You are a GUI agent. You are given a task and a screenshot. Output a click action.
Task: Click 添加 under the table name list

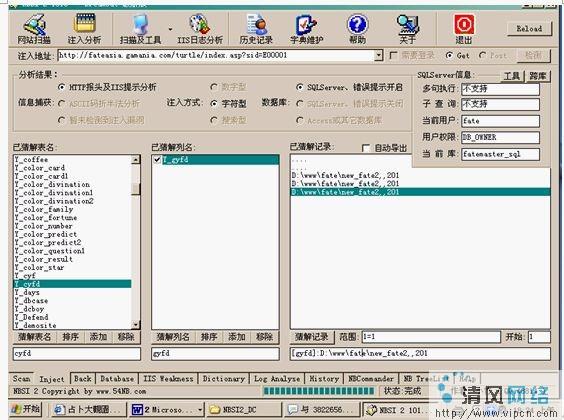tap(98, 337)
